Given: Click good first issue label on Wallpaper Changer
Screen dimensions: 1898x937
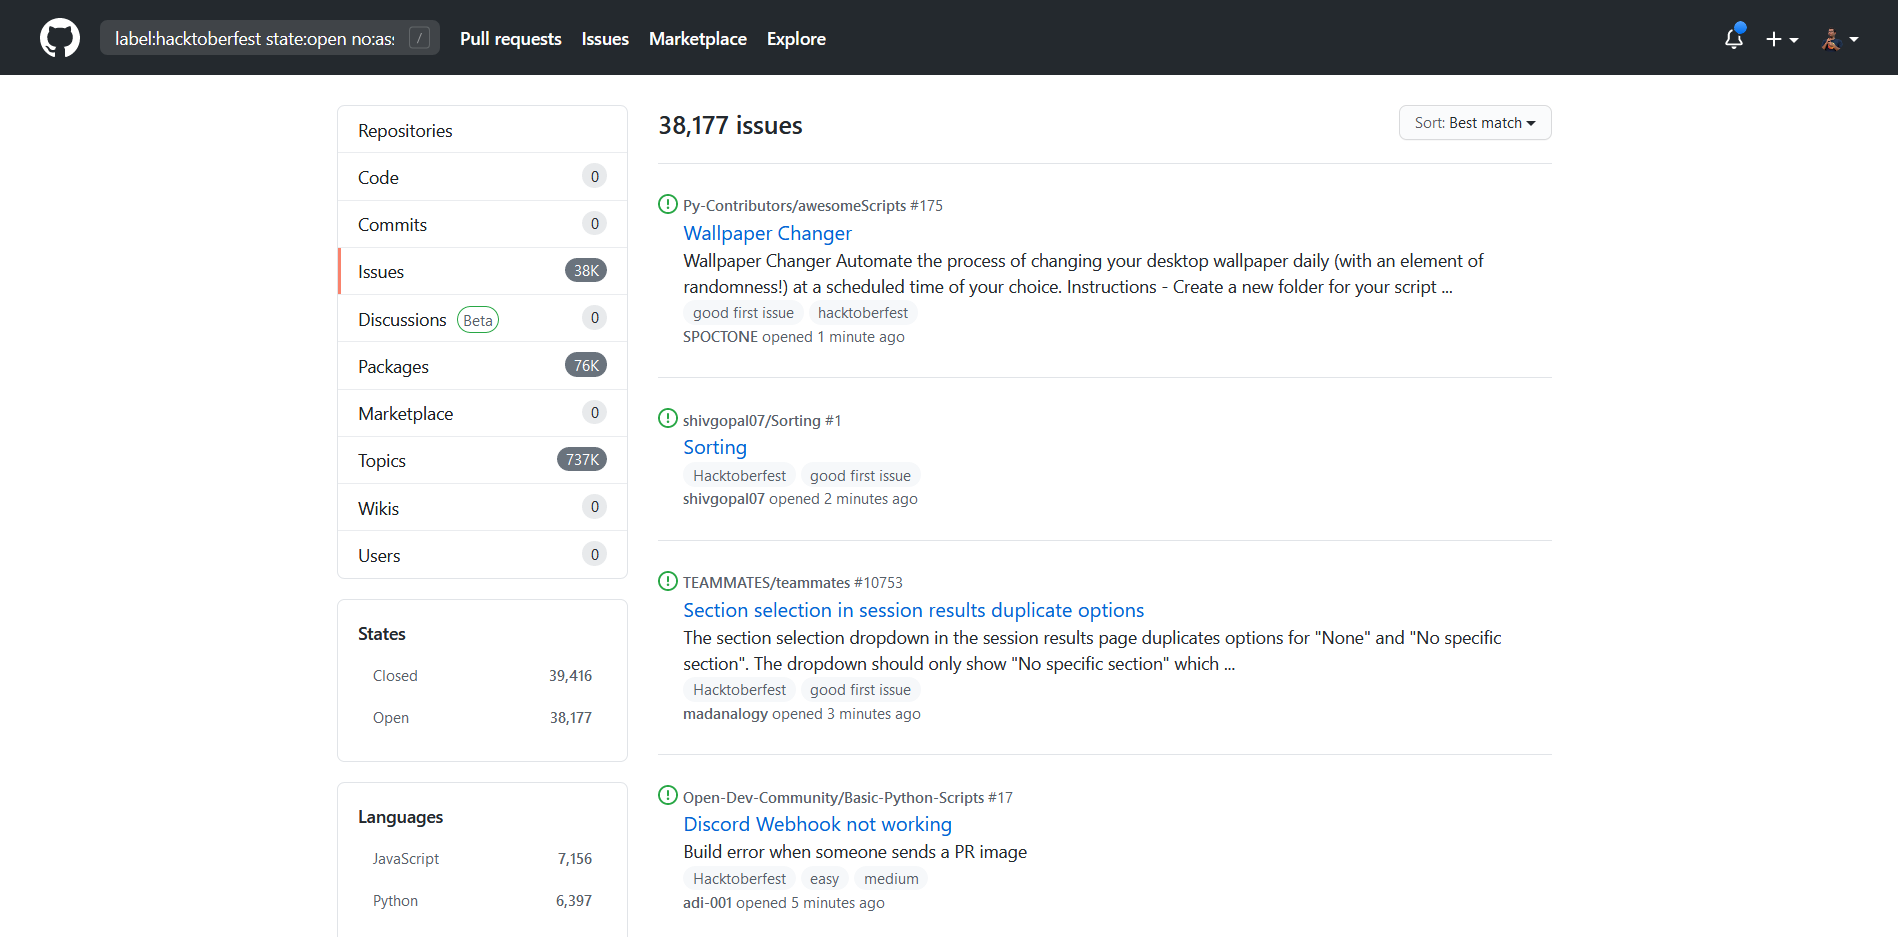Looking at the screenshot, I should click(743, 313).
